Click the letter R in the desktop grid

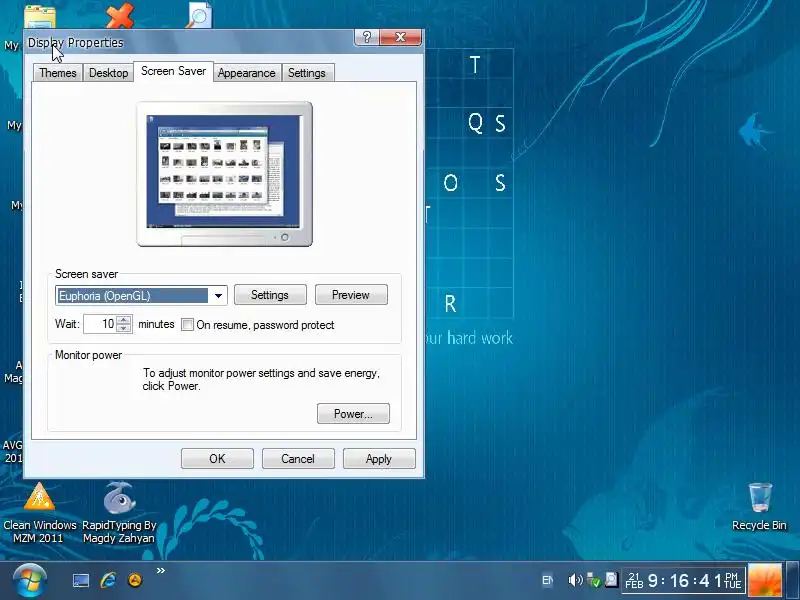[x=450, y=304]
